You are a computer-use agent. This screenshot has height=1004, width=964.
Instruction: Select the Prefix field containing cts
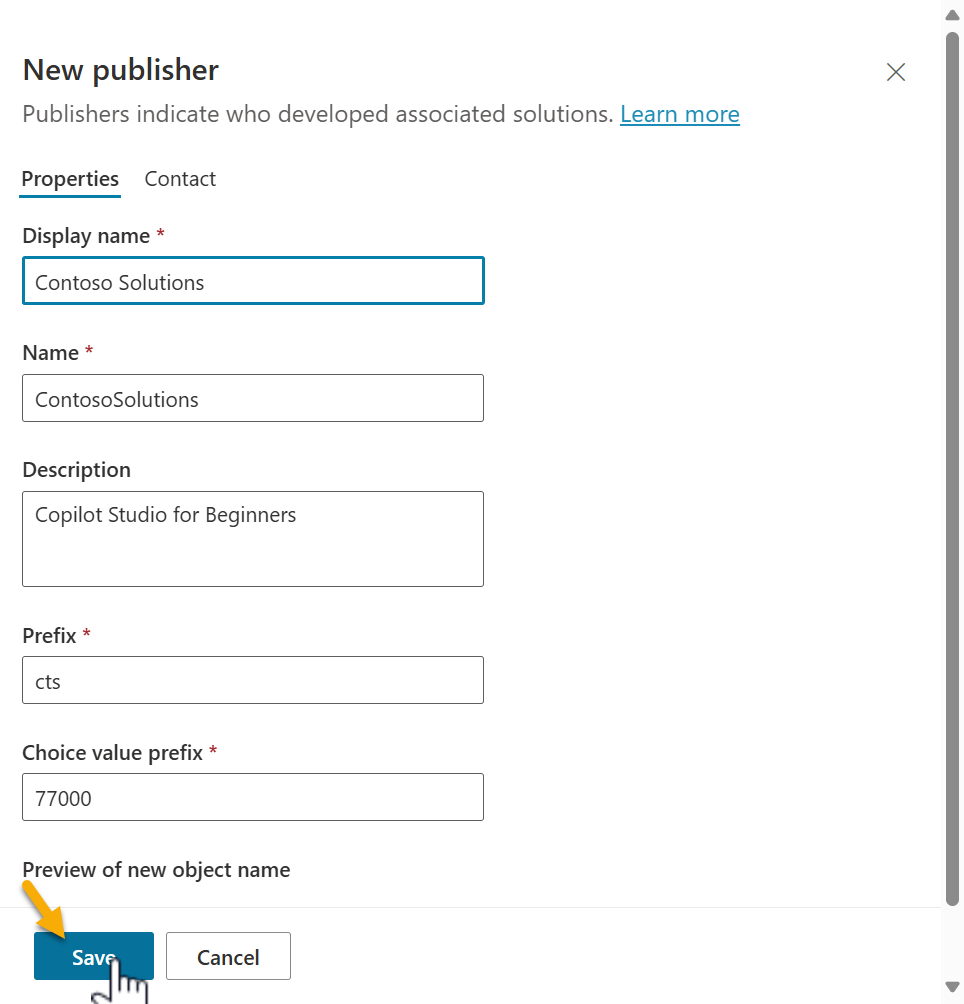(253, 680)
